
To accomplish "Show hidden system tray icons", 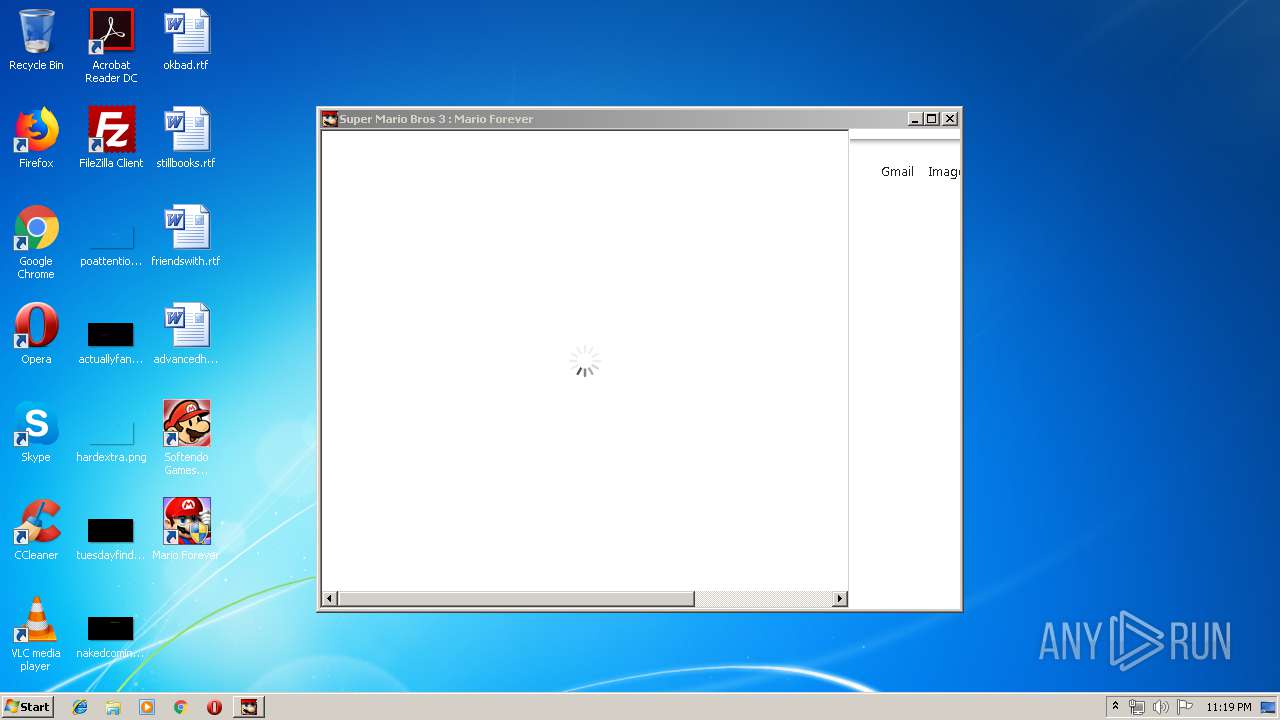I will pos(1116,706).
